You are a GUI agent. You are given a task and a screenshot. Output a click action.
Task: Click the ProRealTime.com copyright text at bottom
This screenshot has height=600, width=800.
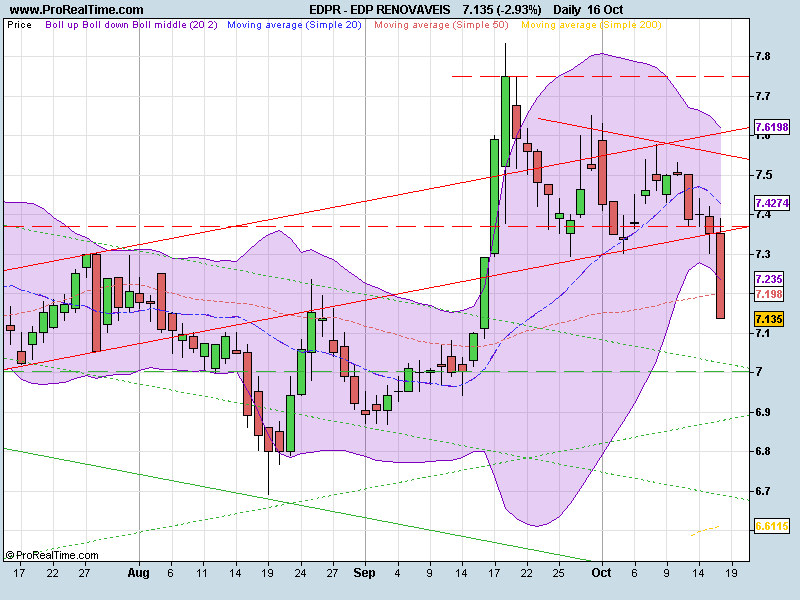tap(52, 554)
